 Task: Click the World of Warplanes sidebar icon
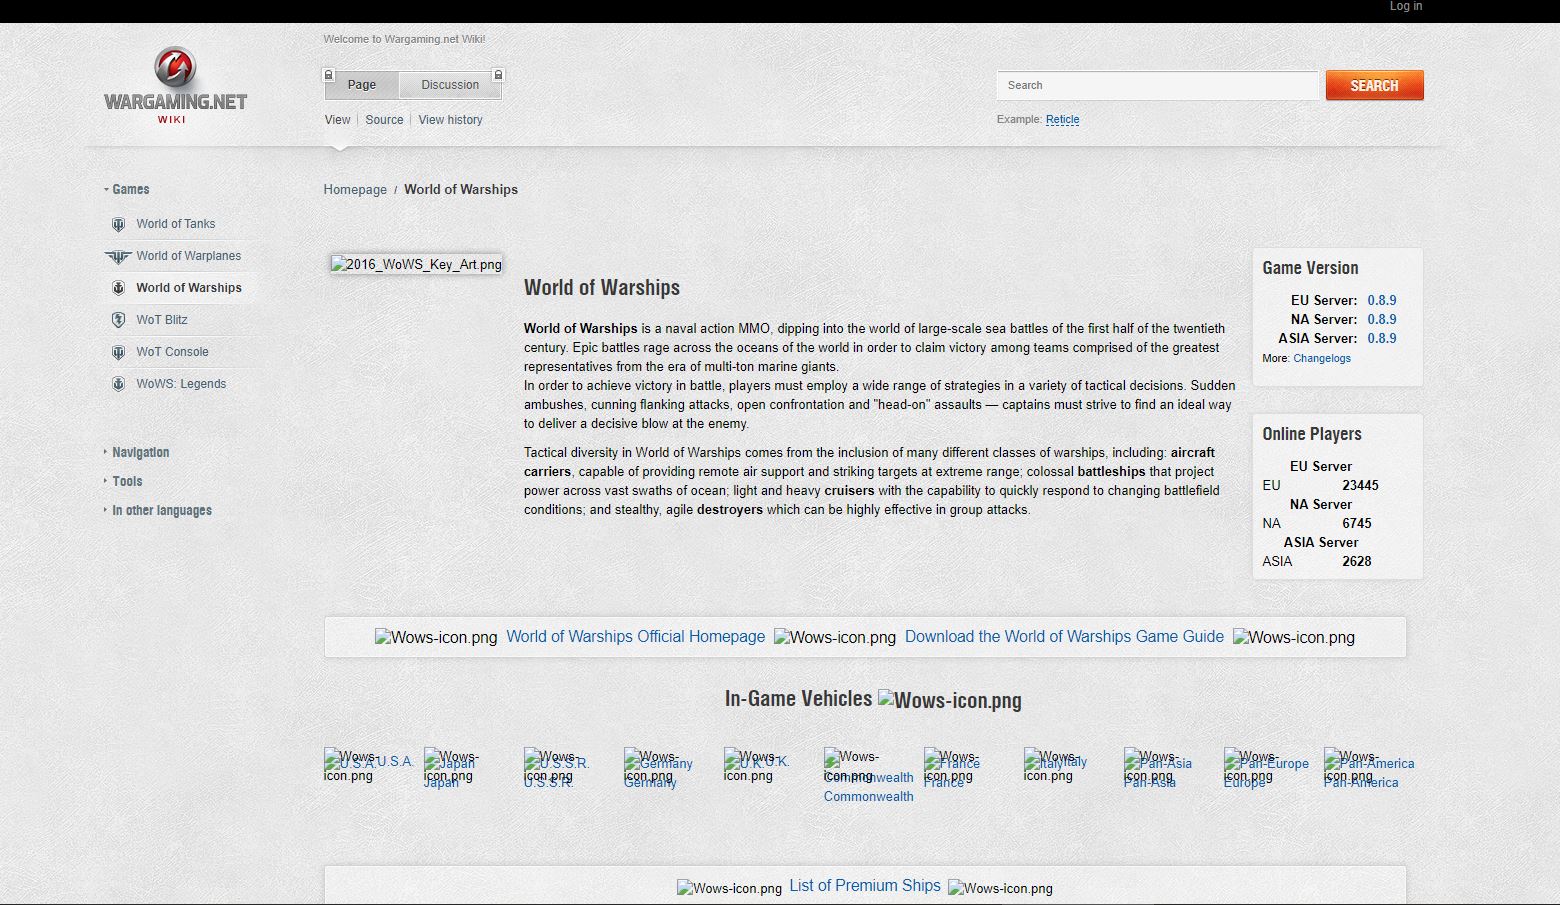[118, 256]
